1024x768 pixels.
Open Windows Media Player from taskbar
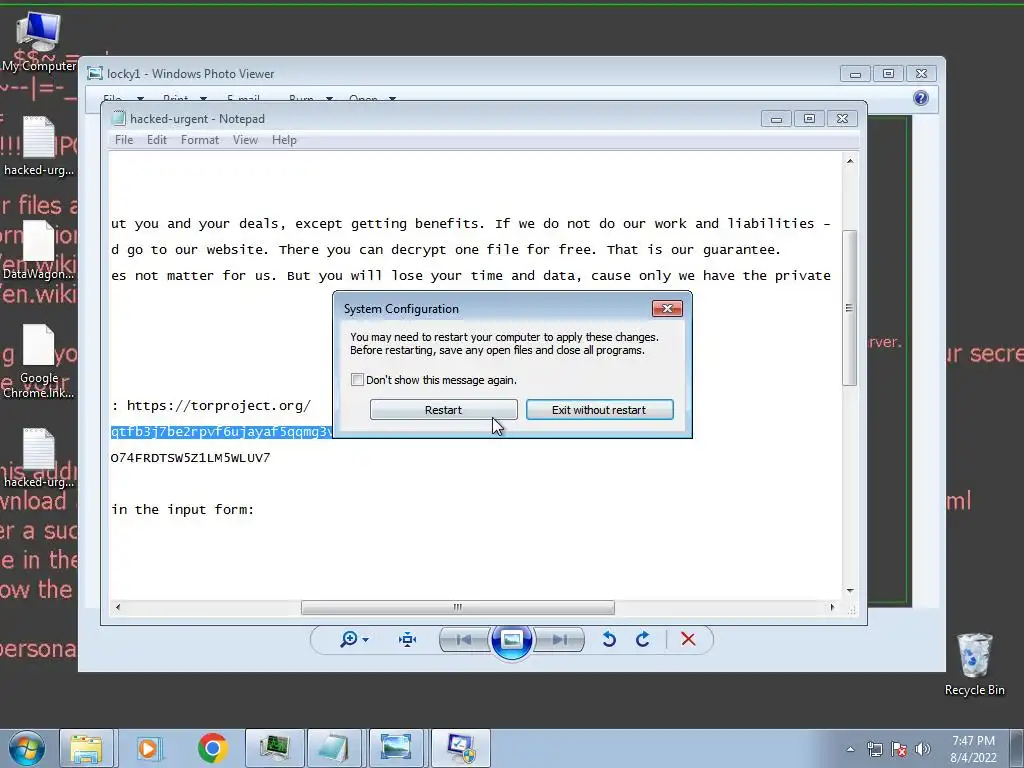(148, 748)
